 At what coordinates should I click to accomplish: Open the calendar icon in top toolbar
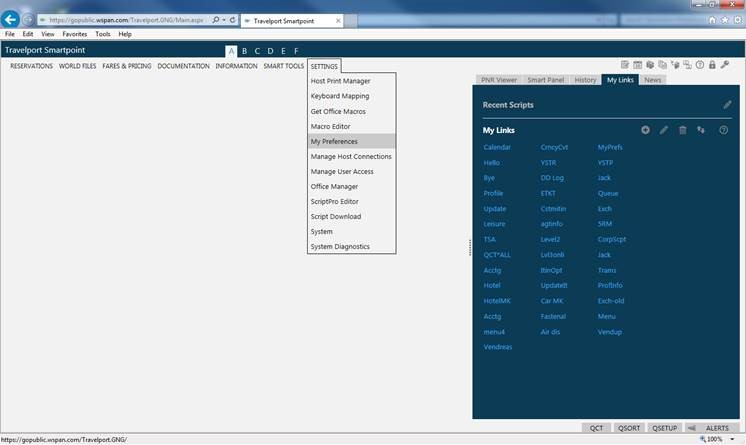tap(638, 65)
